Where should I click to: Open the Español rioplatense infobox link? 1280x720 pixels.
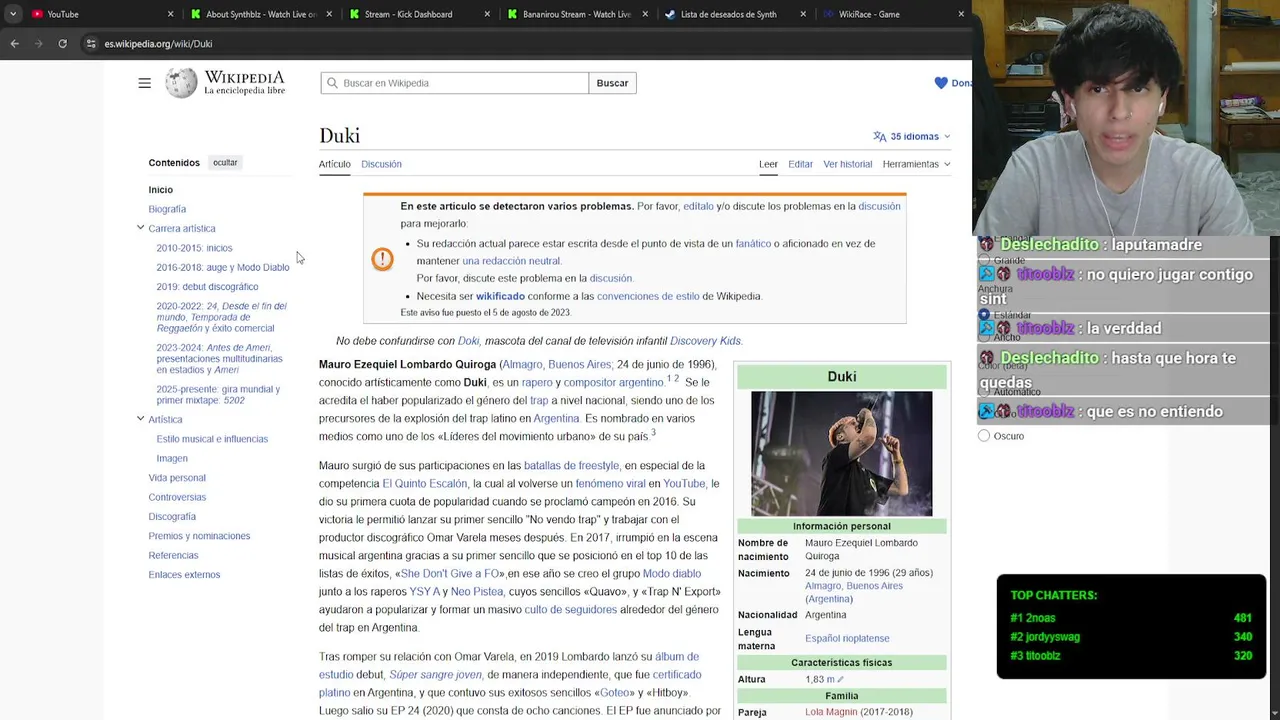pos(847,638)
